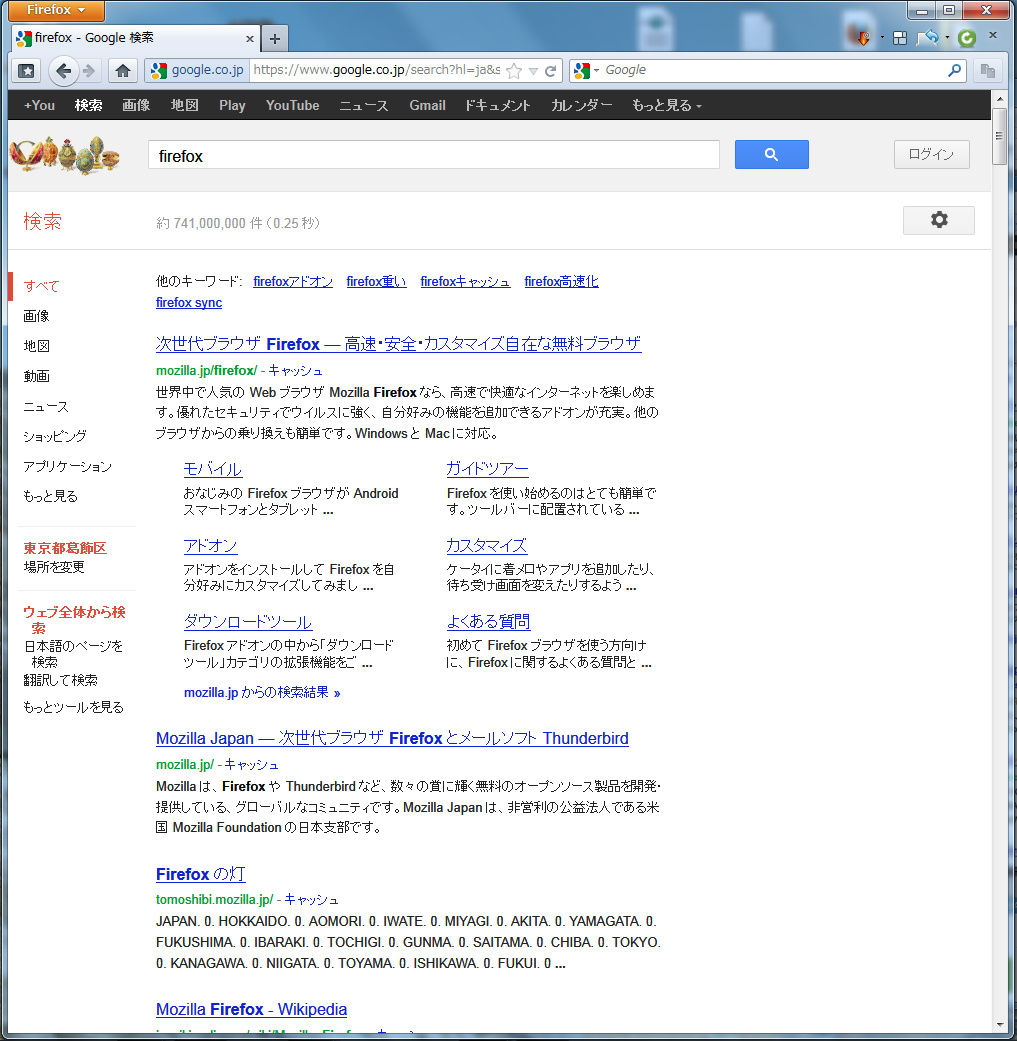Click 場所を変更 in the sidebar

(54, 567)
